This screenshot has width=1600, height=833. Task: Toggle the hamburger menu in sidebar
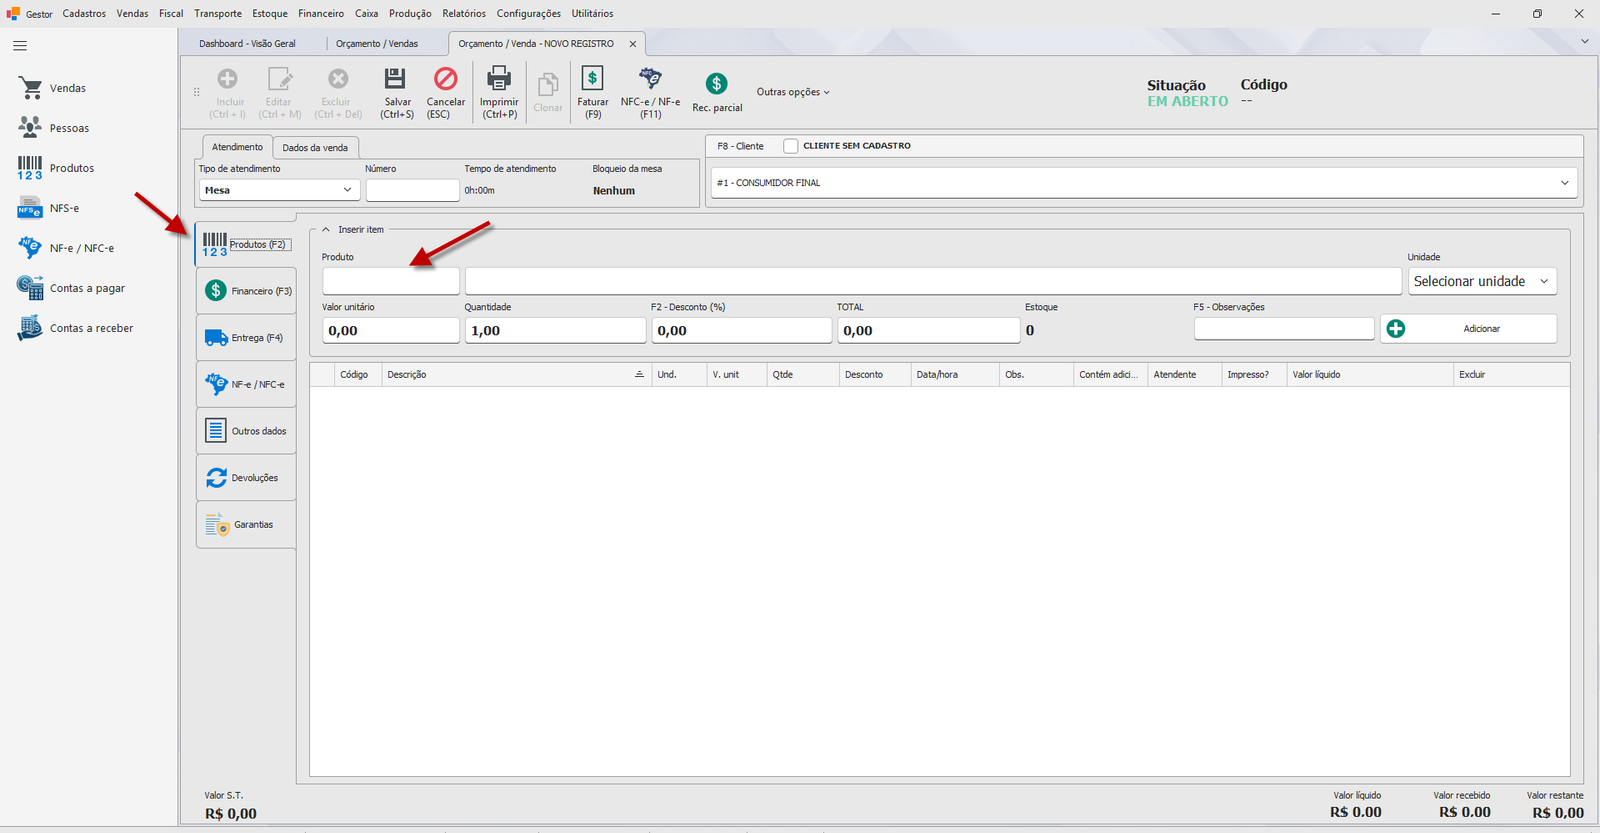coord(20,46)
